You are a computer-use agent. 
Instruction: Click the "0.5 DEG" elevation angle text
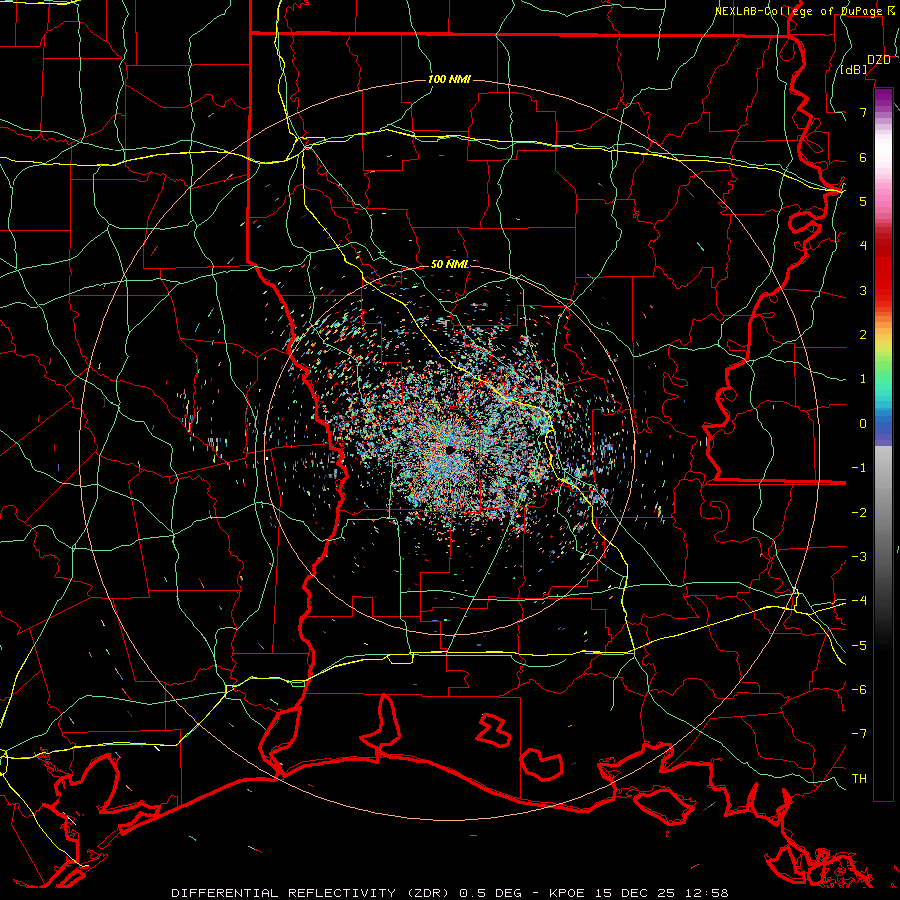490,893
